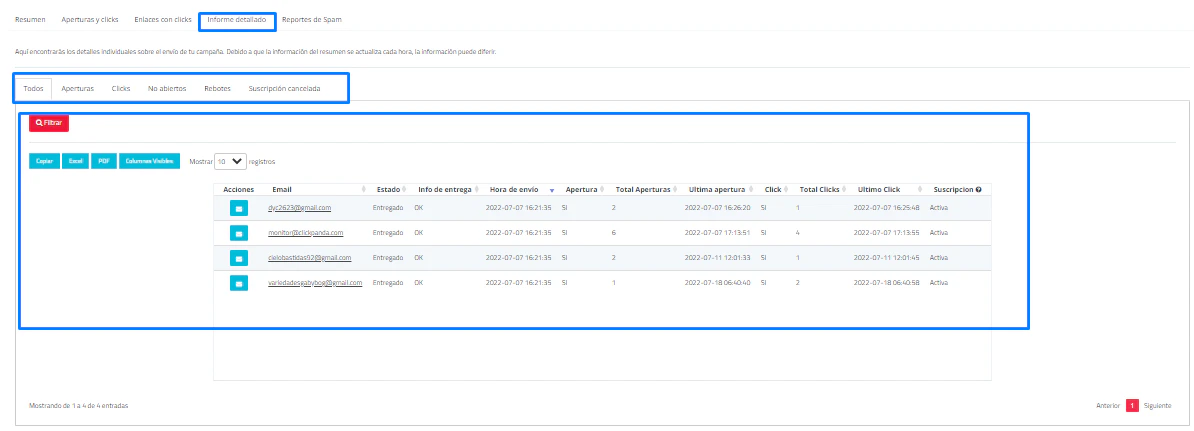Image resolution: width=1194 pixels, height=431 pixels.
Task: Sort by the Hora de envio column
Action: tap(521, 189)
